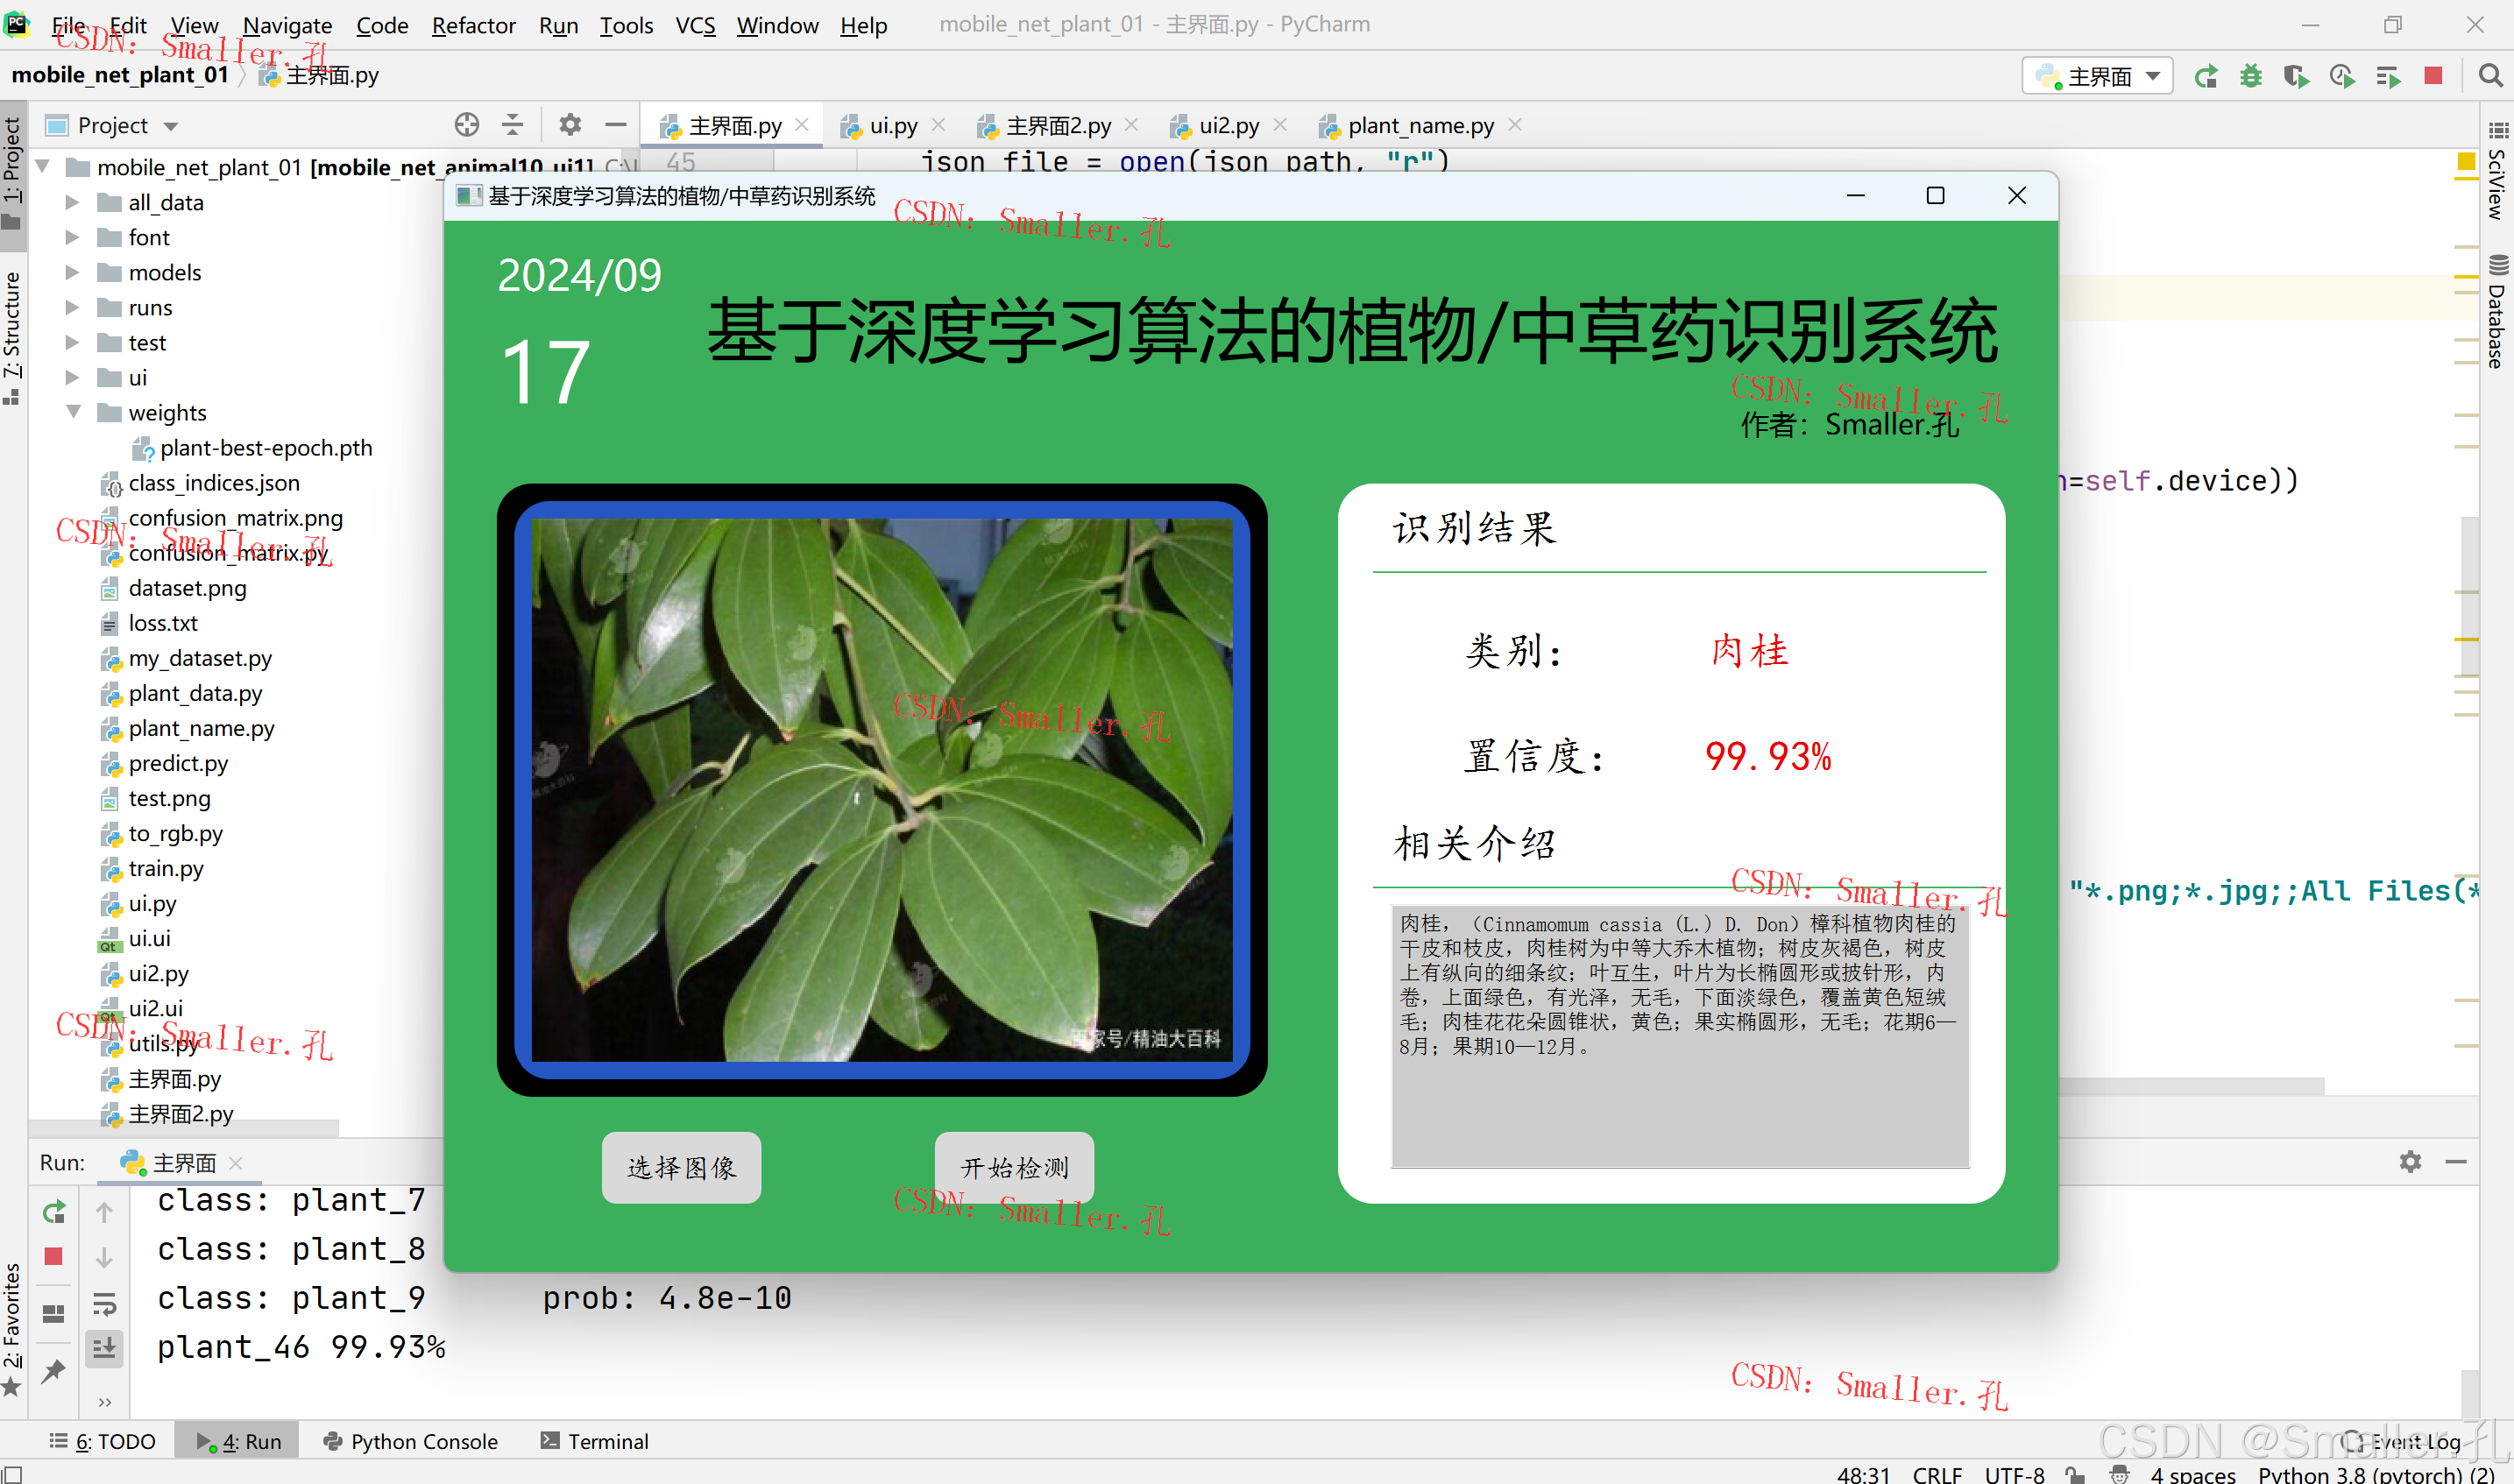Collapse all in Project panel

(x=512, y=125)
